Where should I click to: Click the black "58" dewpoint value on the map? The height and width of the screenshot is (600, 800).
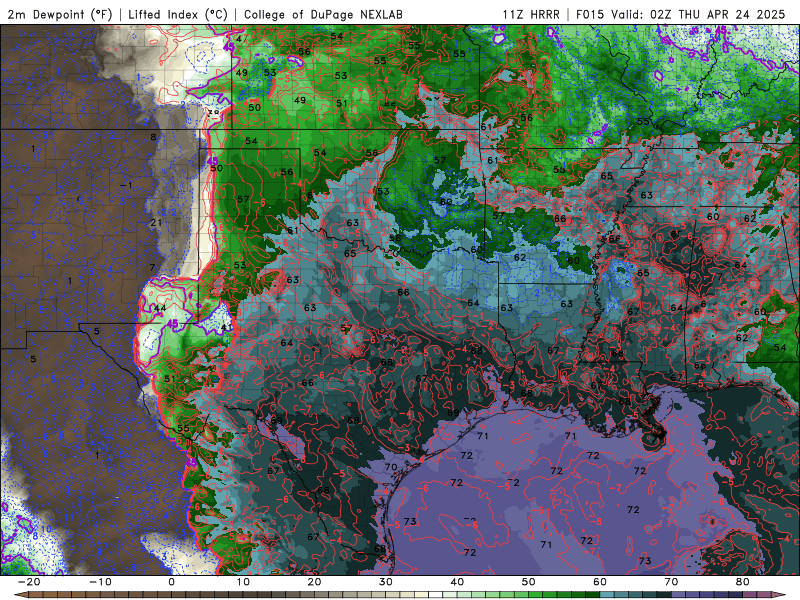pyautogui.click(x=394, y=238)
